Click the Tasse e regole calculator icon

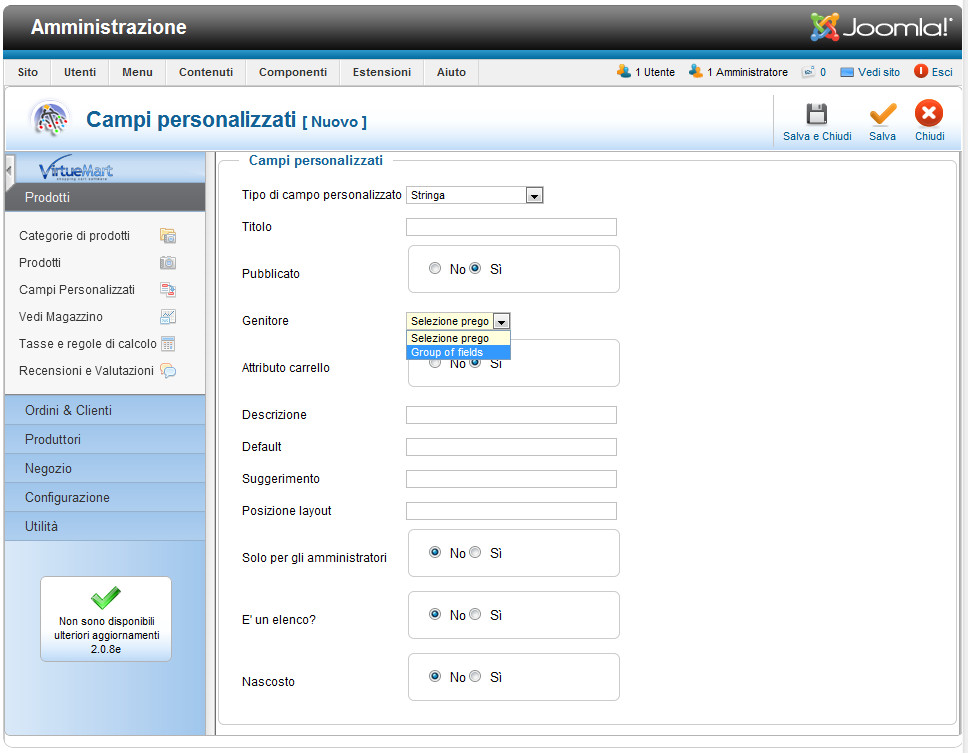pyautogui.click(x=168, y=344)
